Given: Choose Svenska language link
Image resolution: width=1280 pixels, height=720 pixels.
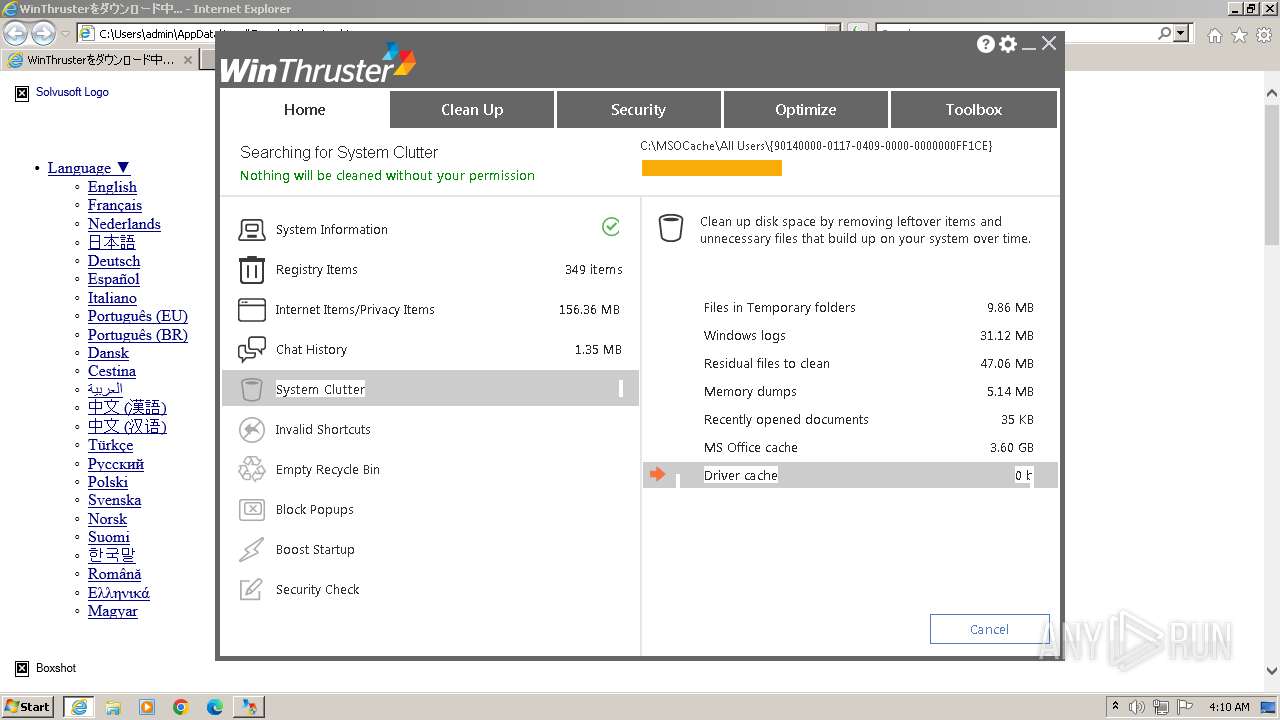Looking at the screenshot, I should (114, 500).
